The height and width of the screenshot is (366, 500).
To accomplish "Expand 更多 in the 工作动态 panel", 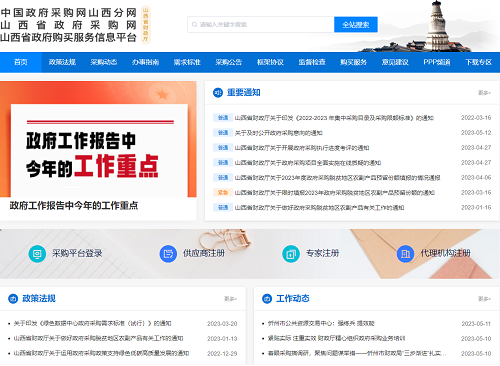I will [484, 299].
